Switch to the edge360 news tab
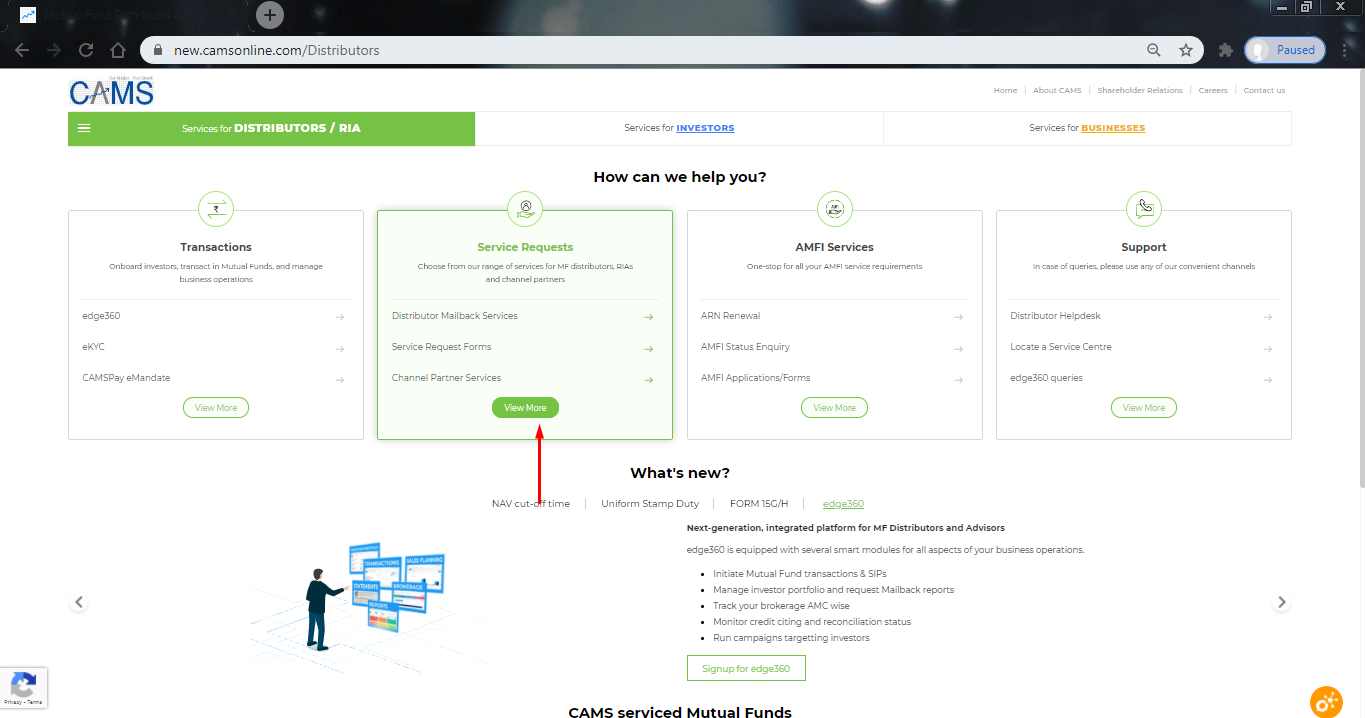 coord(843,504)
